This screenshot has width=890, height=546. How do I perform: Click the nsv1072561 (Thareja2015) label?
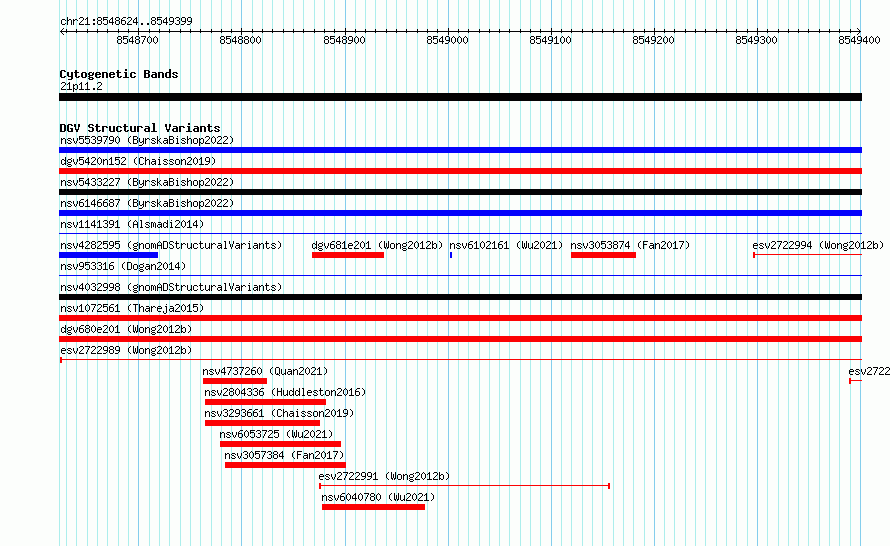[x=132, y=308]
